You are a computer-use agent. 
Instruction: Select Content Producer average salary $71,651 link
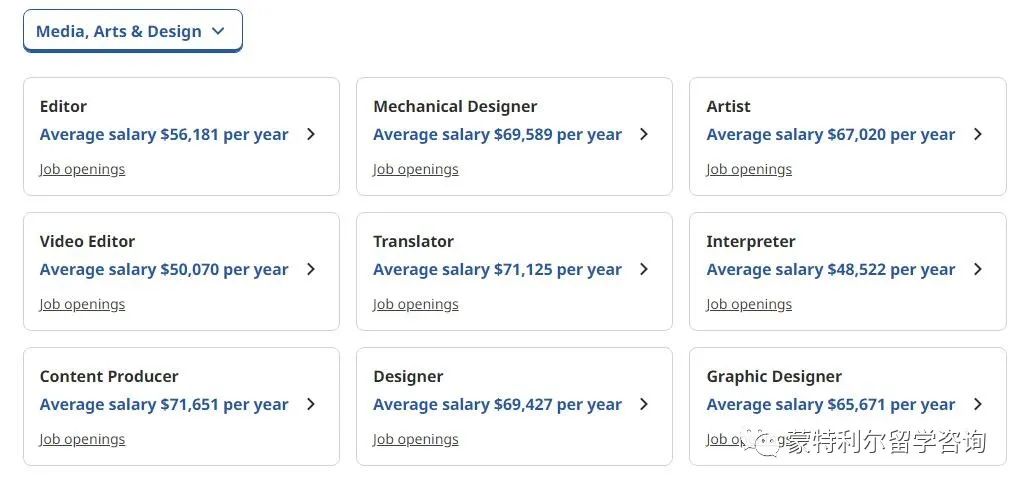[164, 405]
